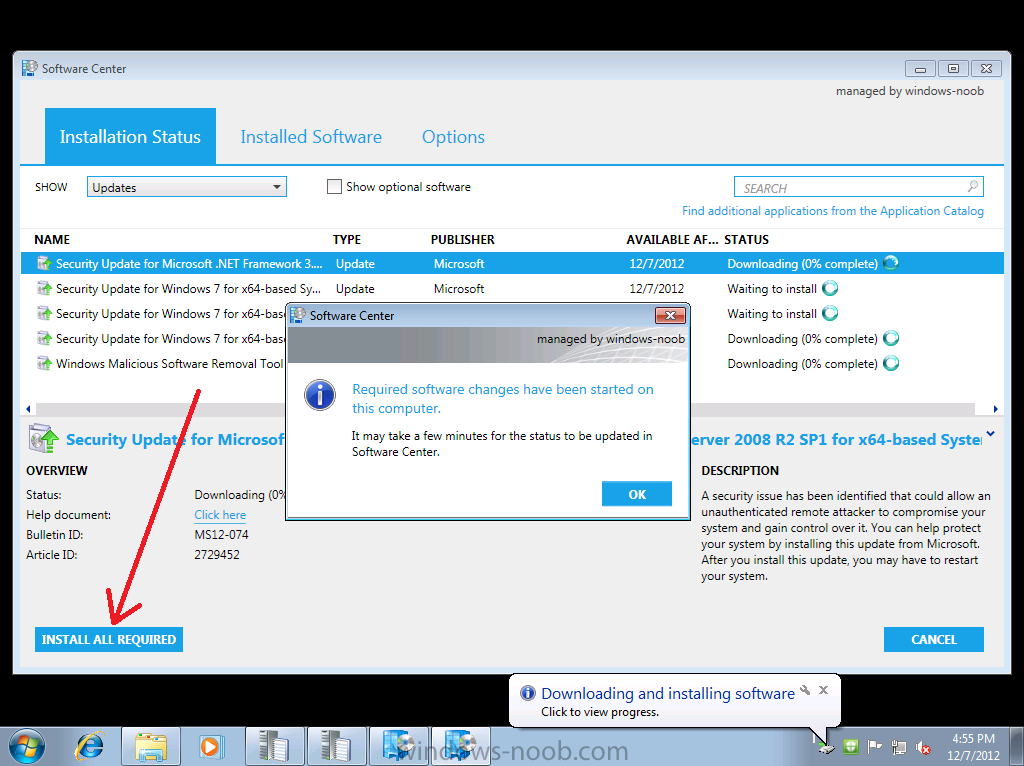The width and height of the screenshot is (1024, 766).
Task: Click the INSTALL ALL REQUIRED button
Action: (x=109, y=639)
